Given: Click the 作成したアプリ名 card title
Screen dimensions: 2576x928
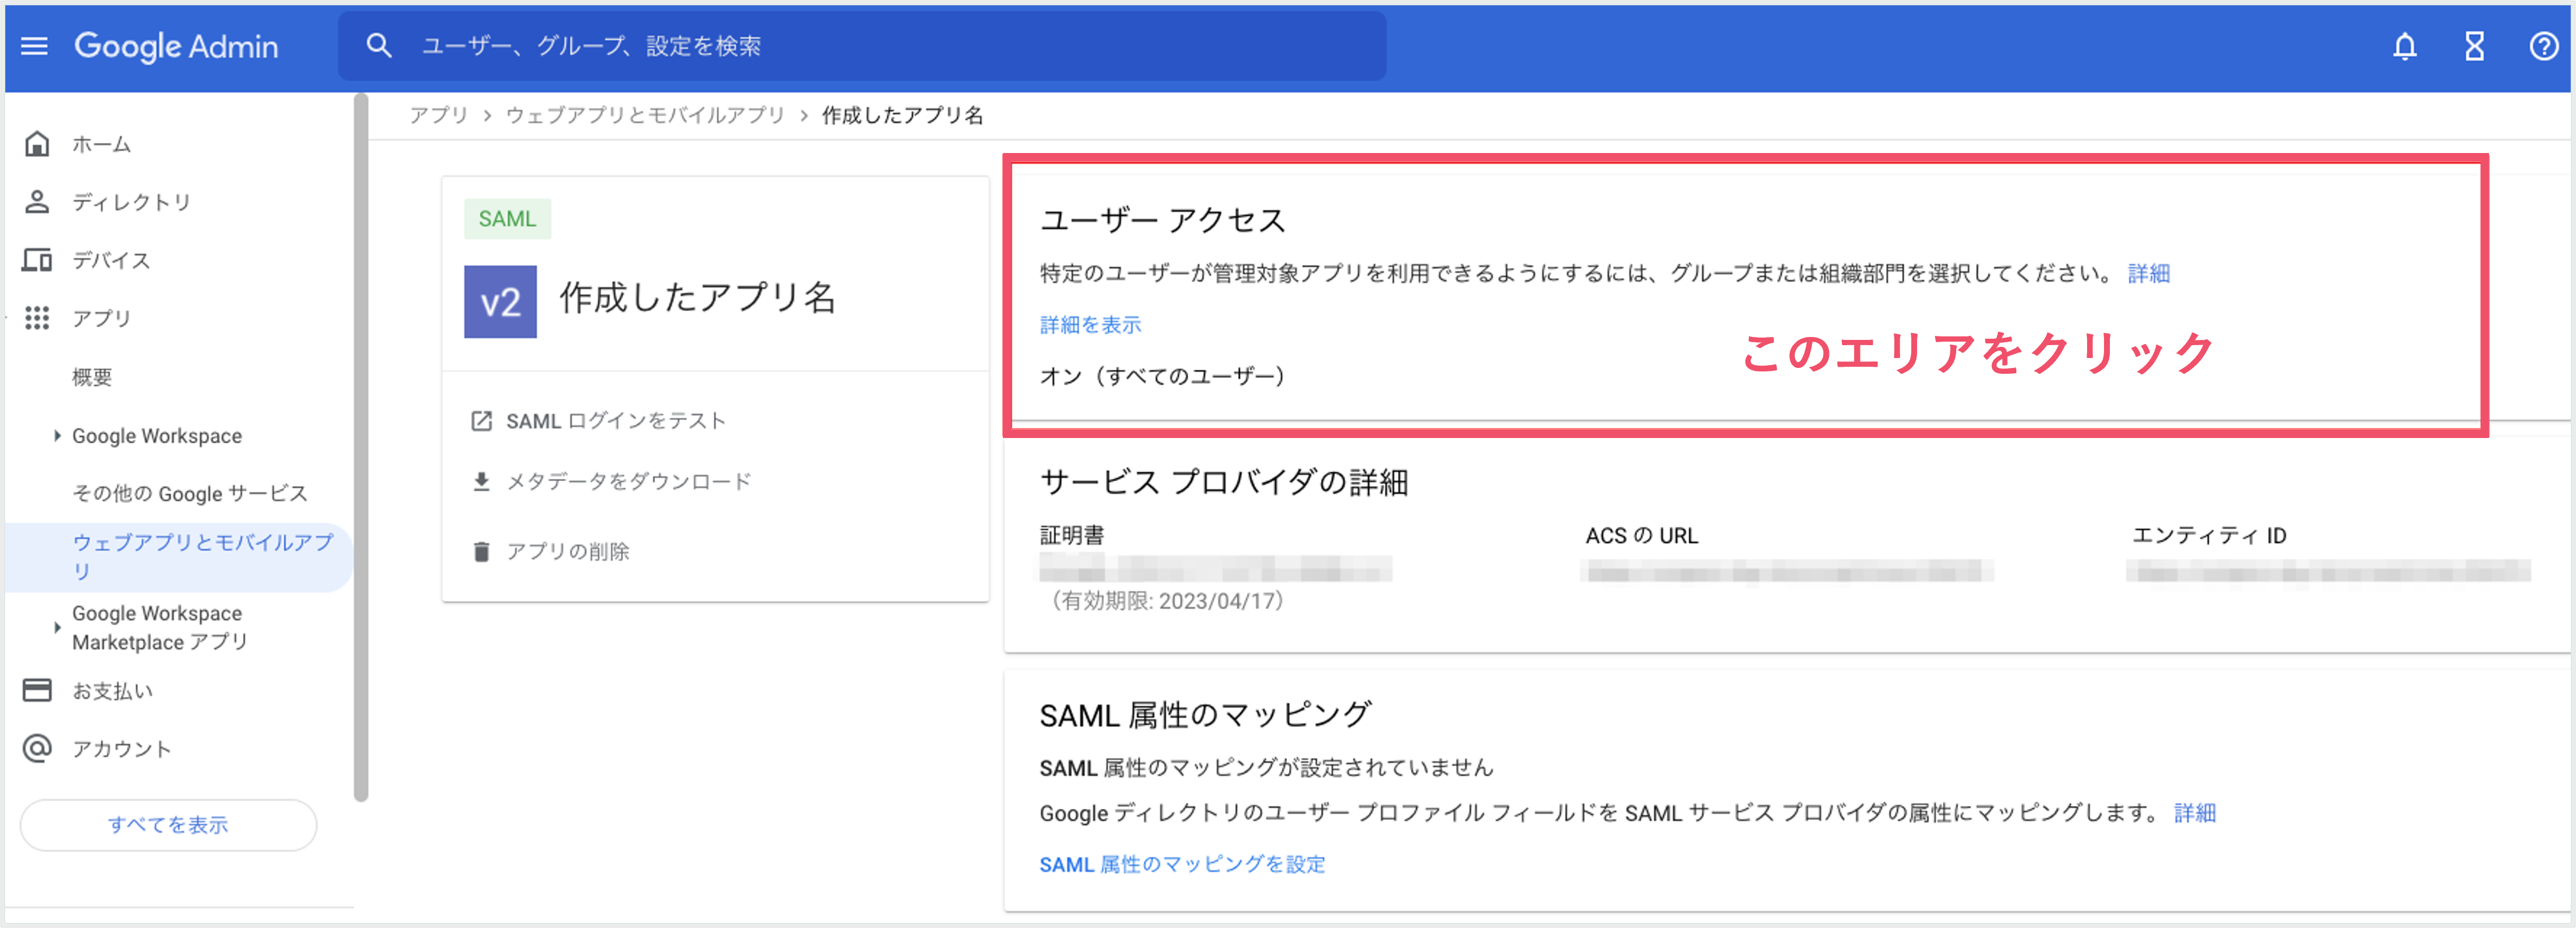Looking at the screenshot, I should coord(697,298).
